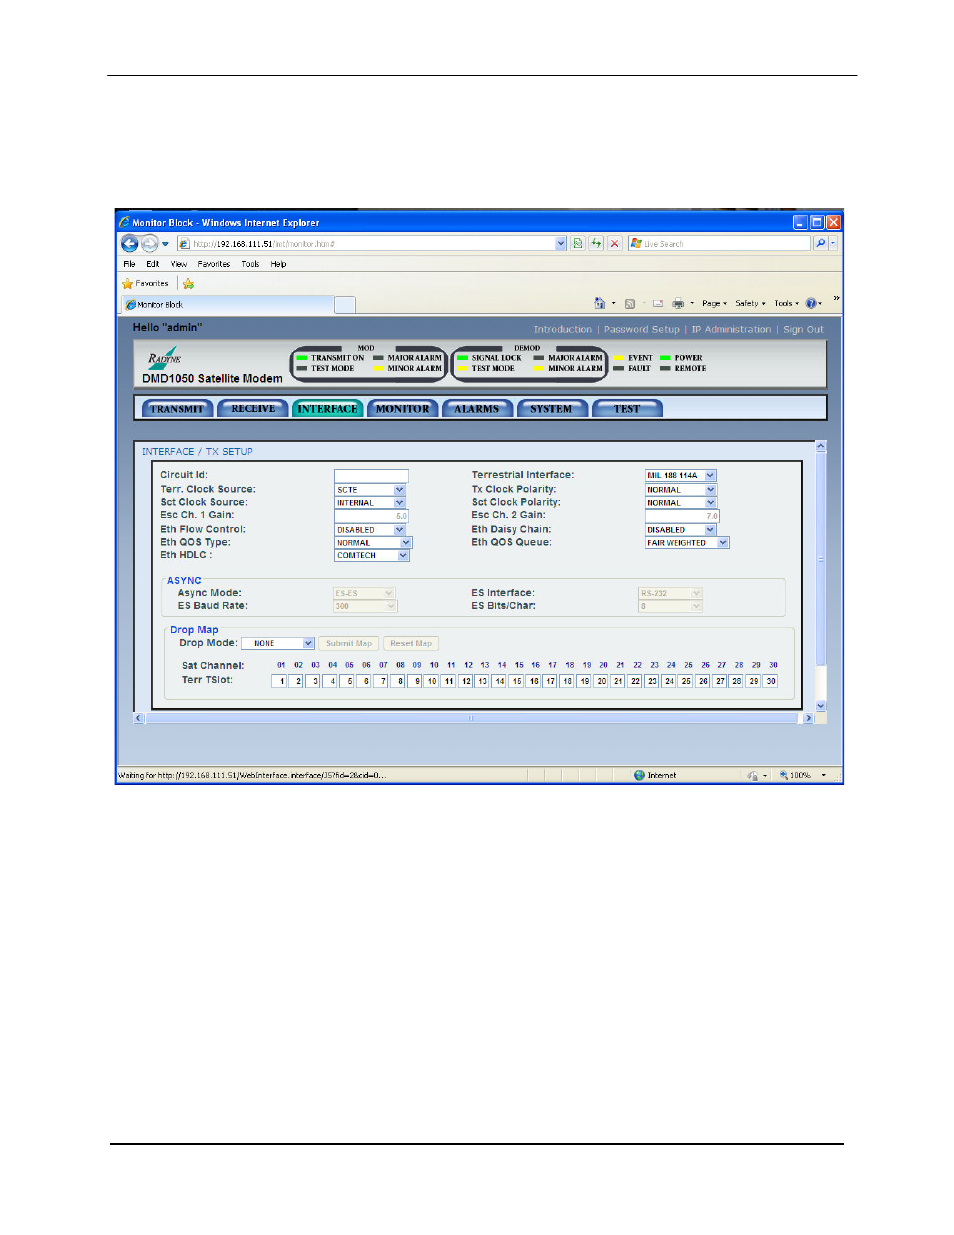The width and height of the screenshot is (954, 1235).
Task: Click the Help question mark icon
Action: tap(810, 303)
